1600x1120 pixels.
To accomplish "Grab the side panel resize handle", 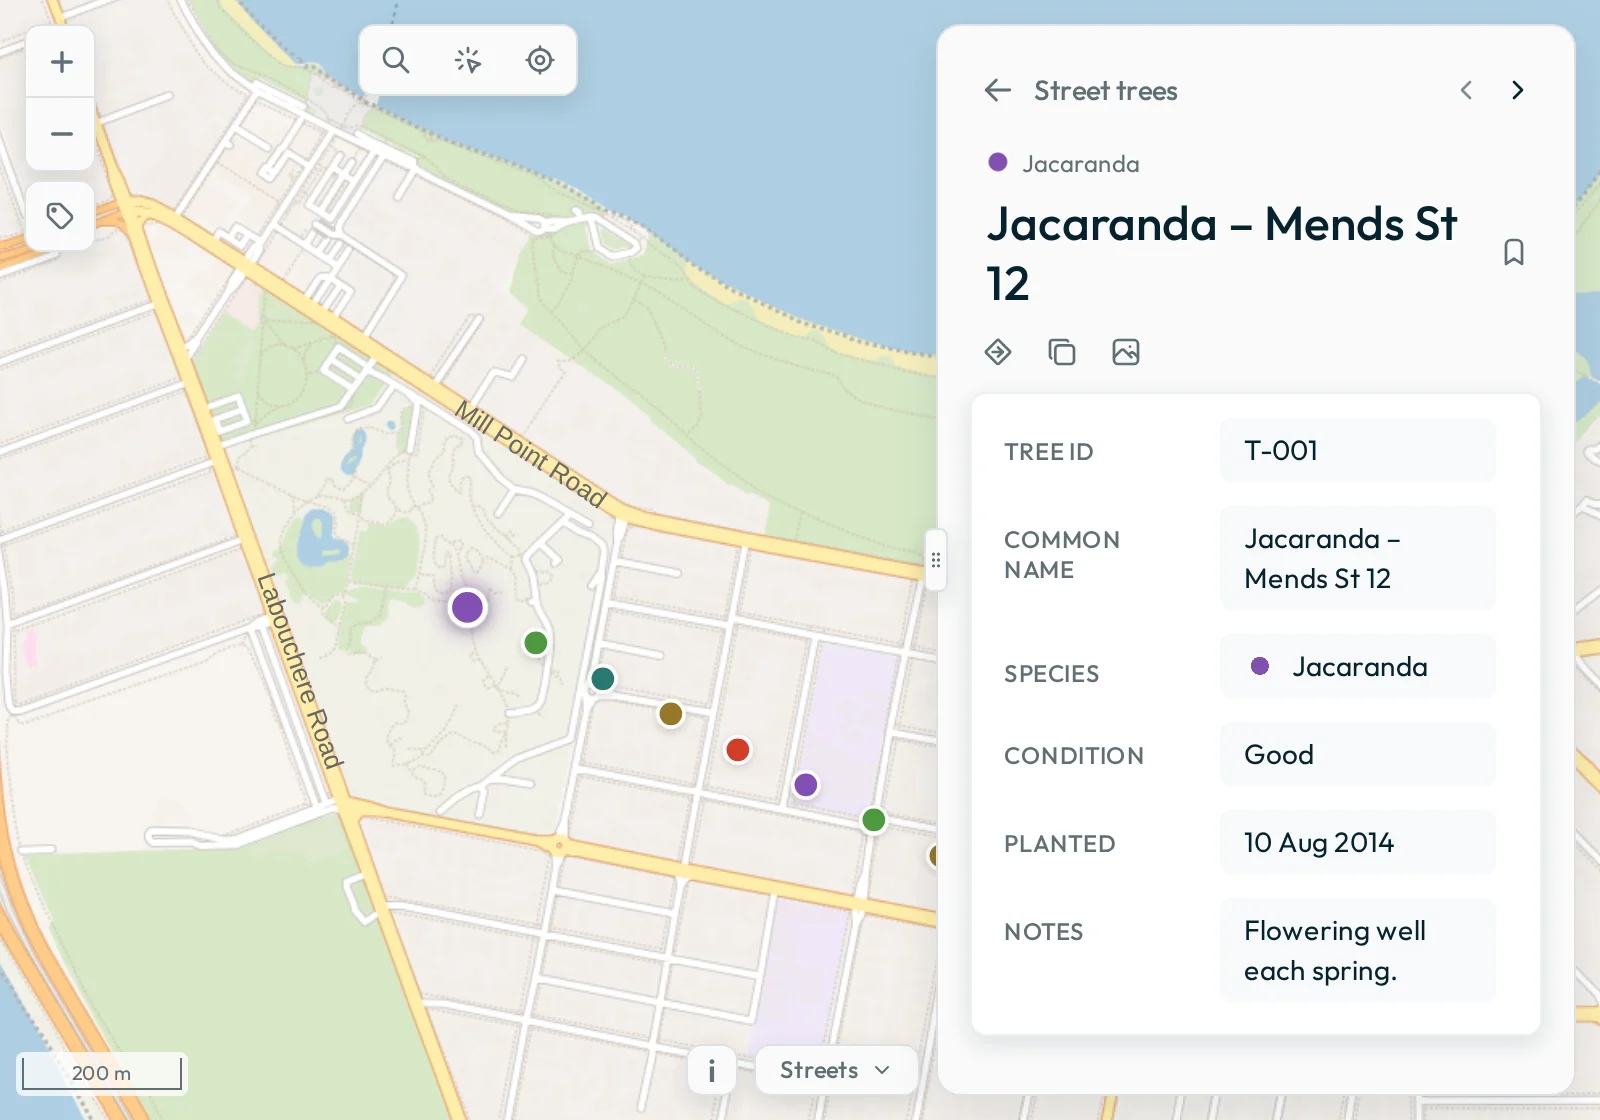I will [936, 560].
